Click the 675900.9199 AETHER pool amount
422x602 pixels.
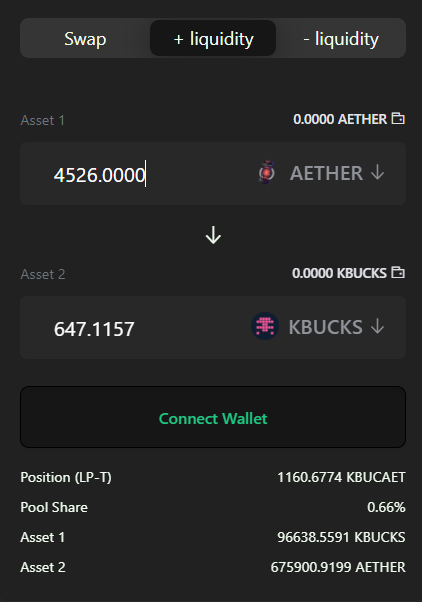click(338, 567)
